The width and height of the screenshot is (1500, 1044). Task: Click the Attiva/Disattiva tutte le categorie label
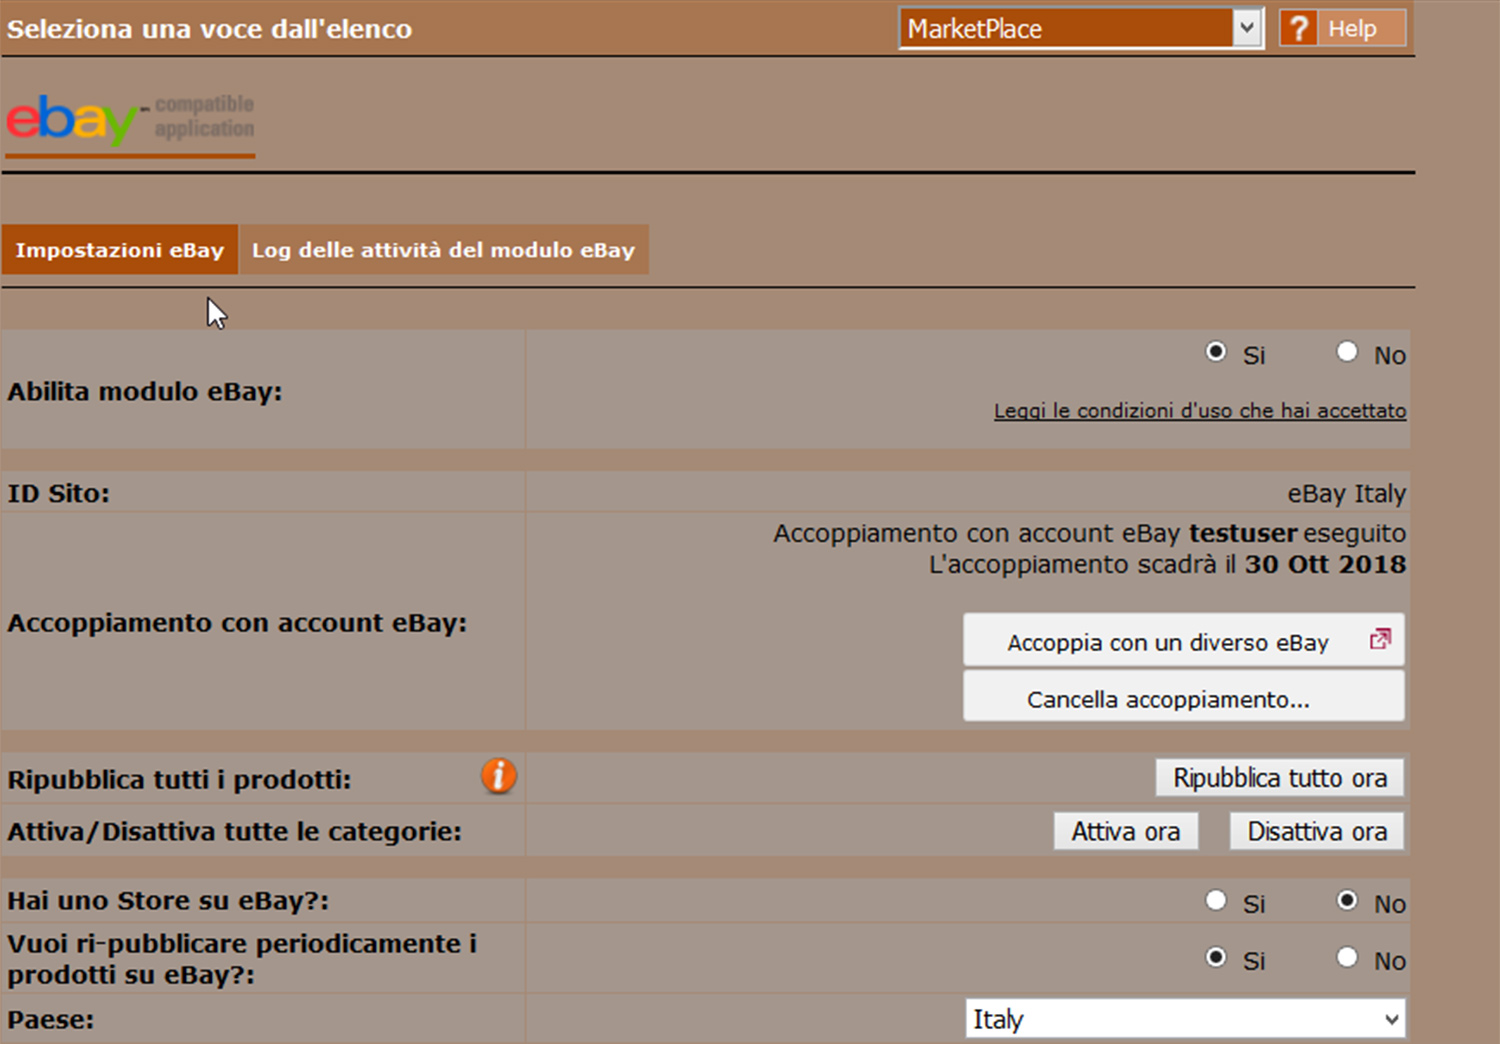(x=234, y=832)
